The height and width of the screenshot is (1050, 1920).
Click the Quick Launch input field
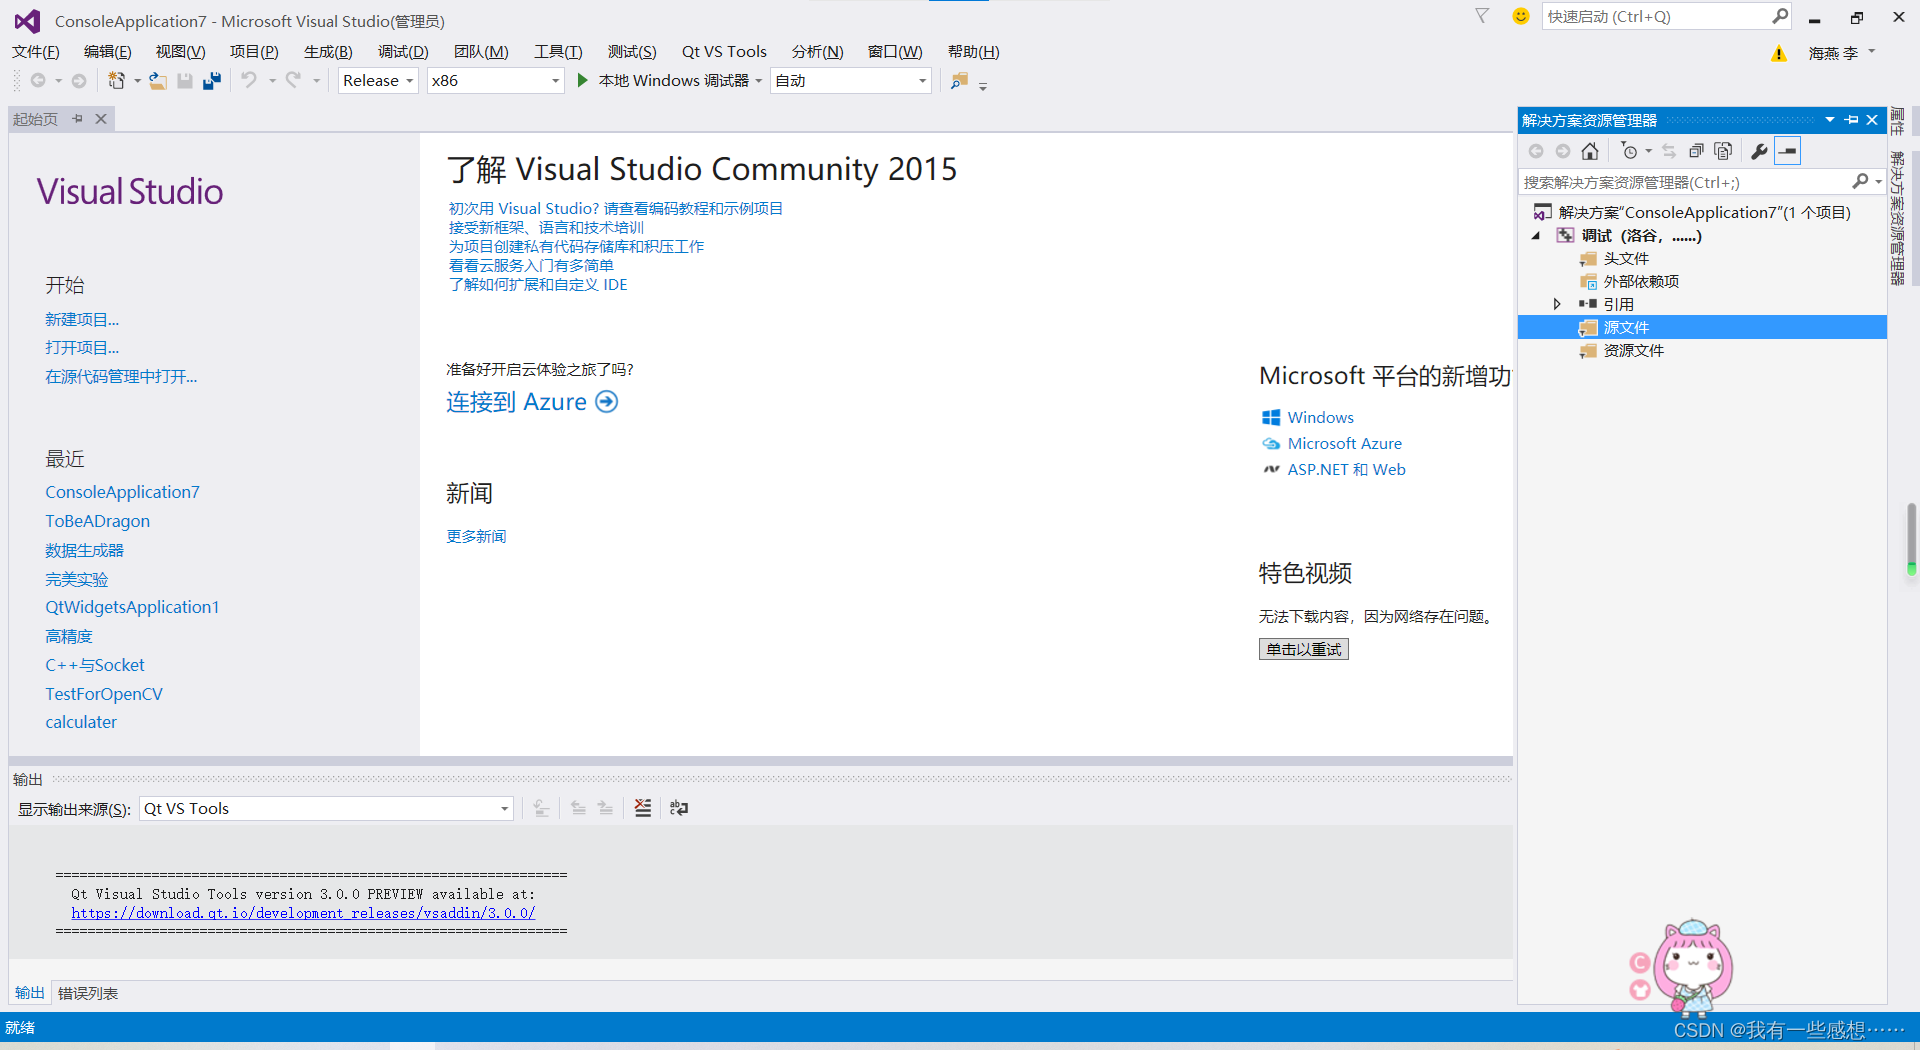[1656, 16]
